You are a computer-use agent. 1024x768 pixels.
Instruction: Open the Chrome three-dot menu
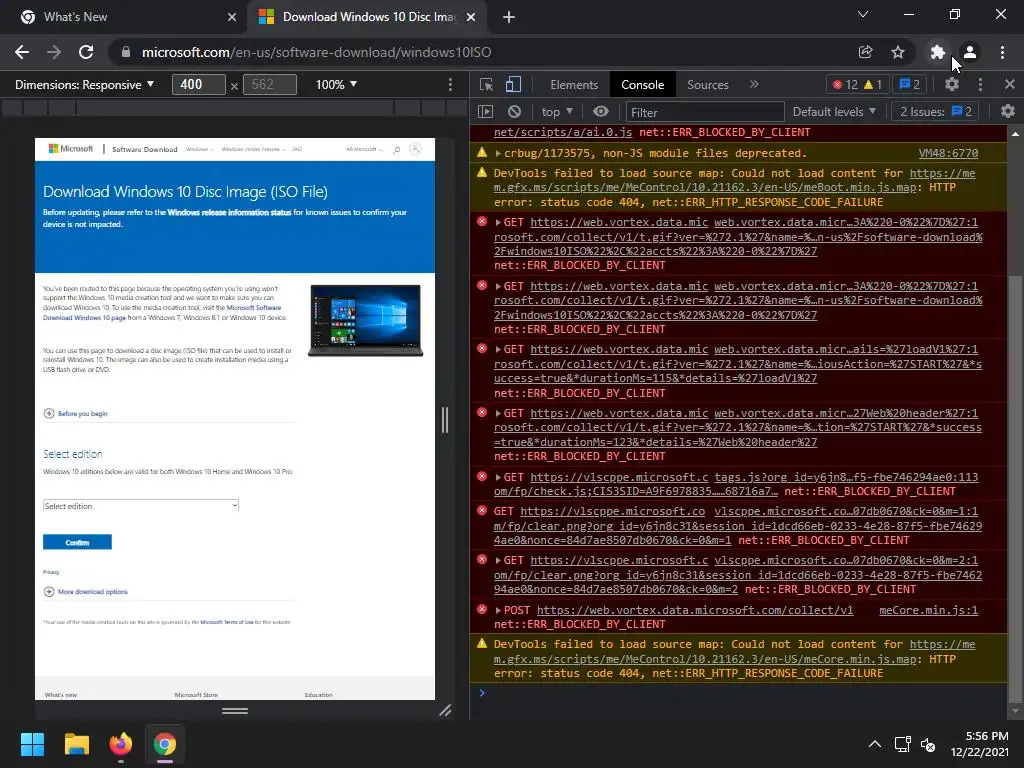pos(1002,52)
